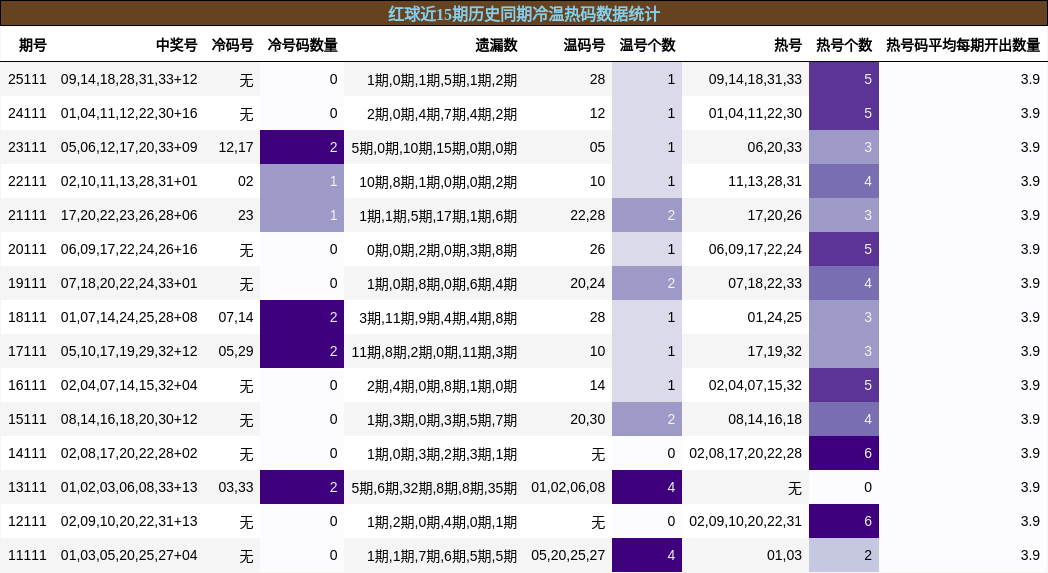Click cold numbers cell 12,17
This screenshot has height=573, width=1048.
coord(236,147)
